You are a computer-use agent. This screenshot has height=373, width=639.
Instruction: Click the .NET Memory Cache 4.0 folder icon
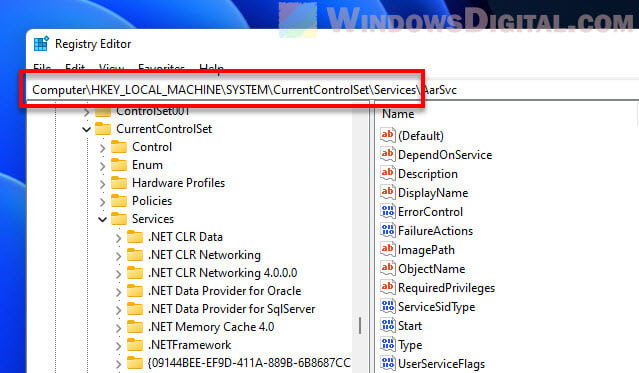[x=135, y=327]
